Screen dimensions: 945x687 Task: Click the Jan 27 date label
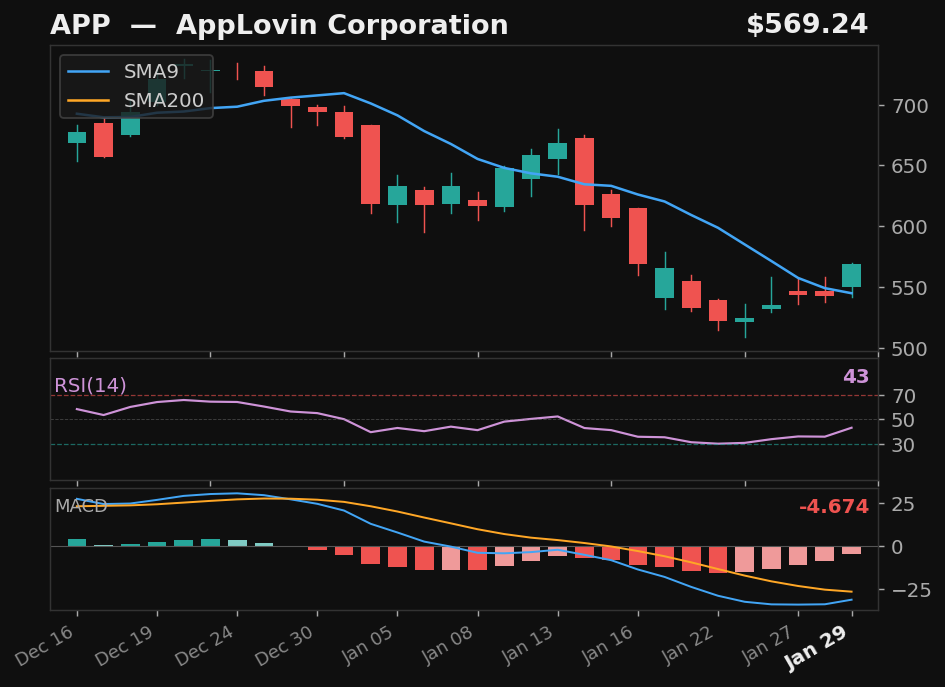768,645
